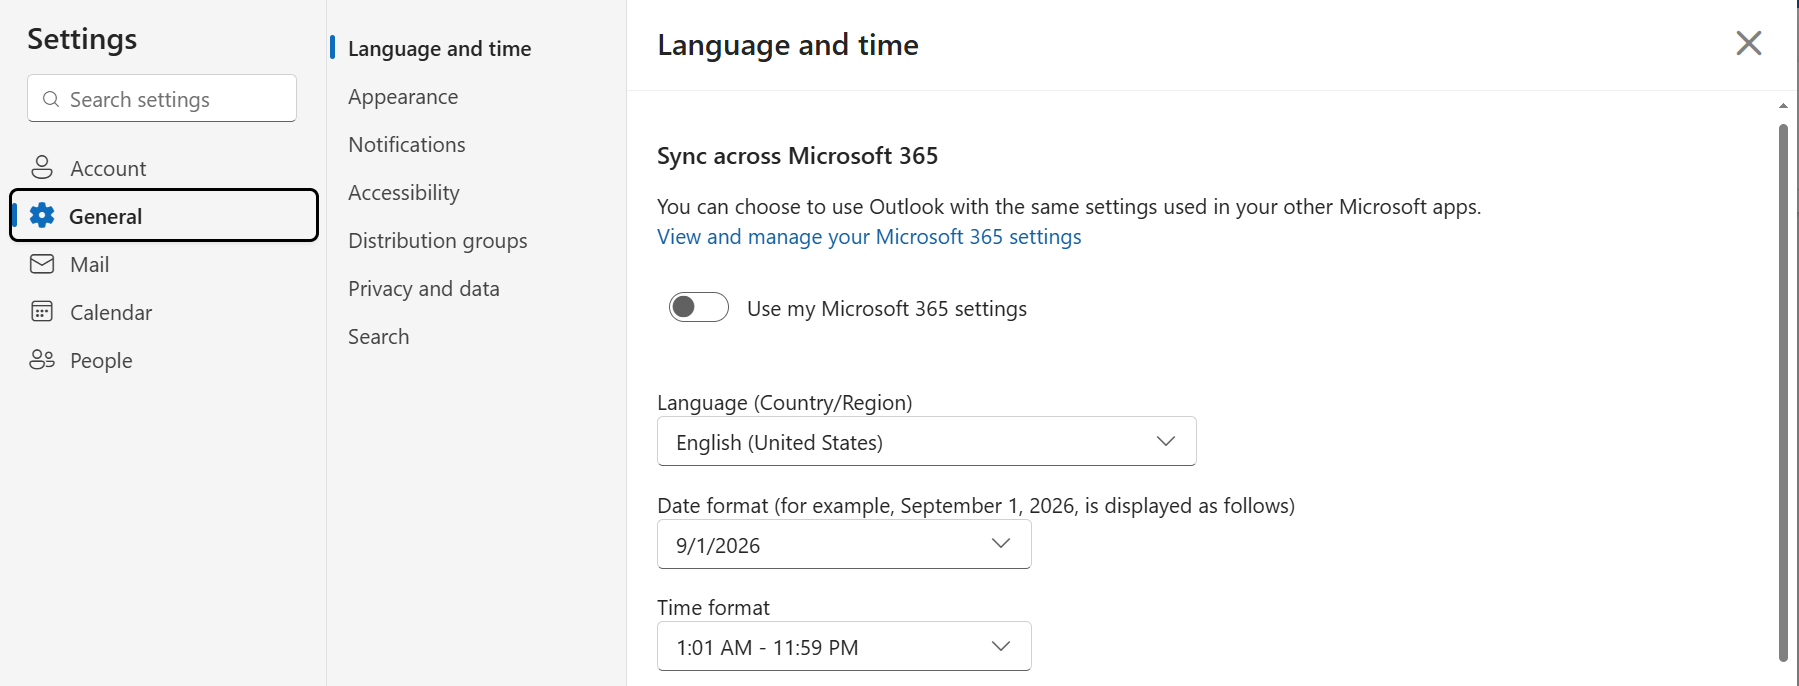Image resolution: width=1799 pixels, height=686 pixels.
Task: Click the Calendar icon in sidebar
Action: 42,312
